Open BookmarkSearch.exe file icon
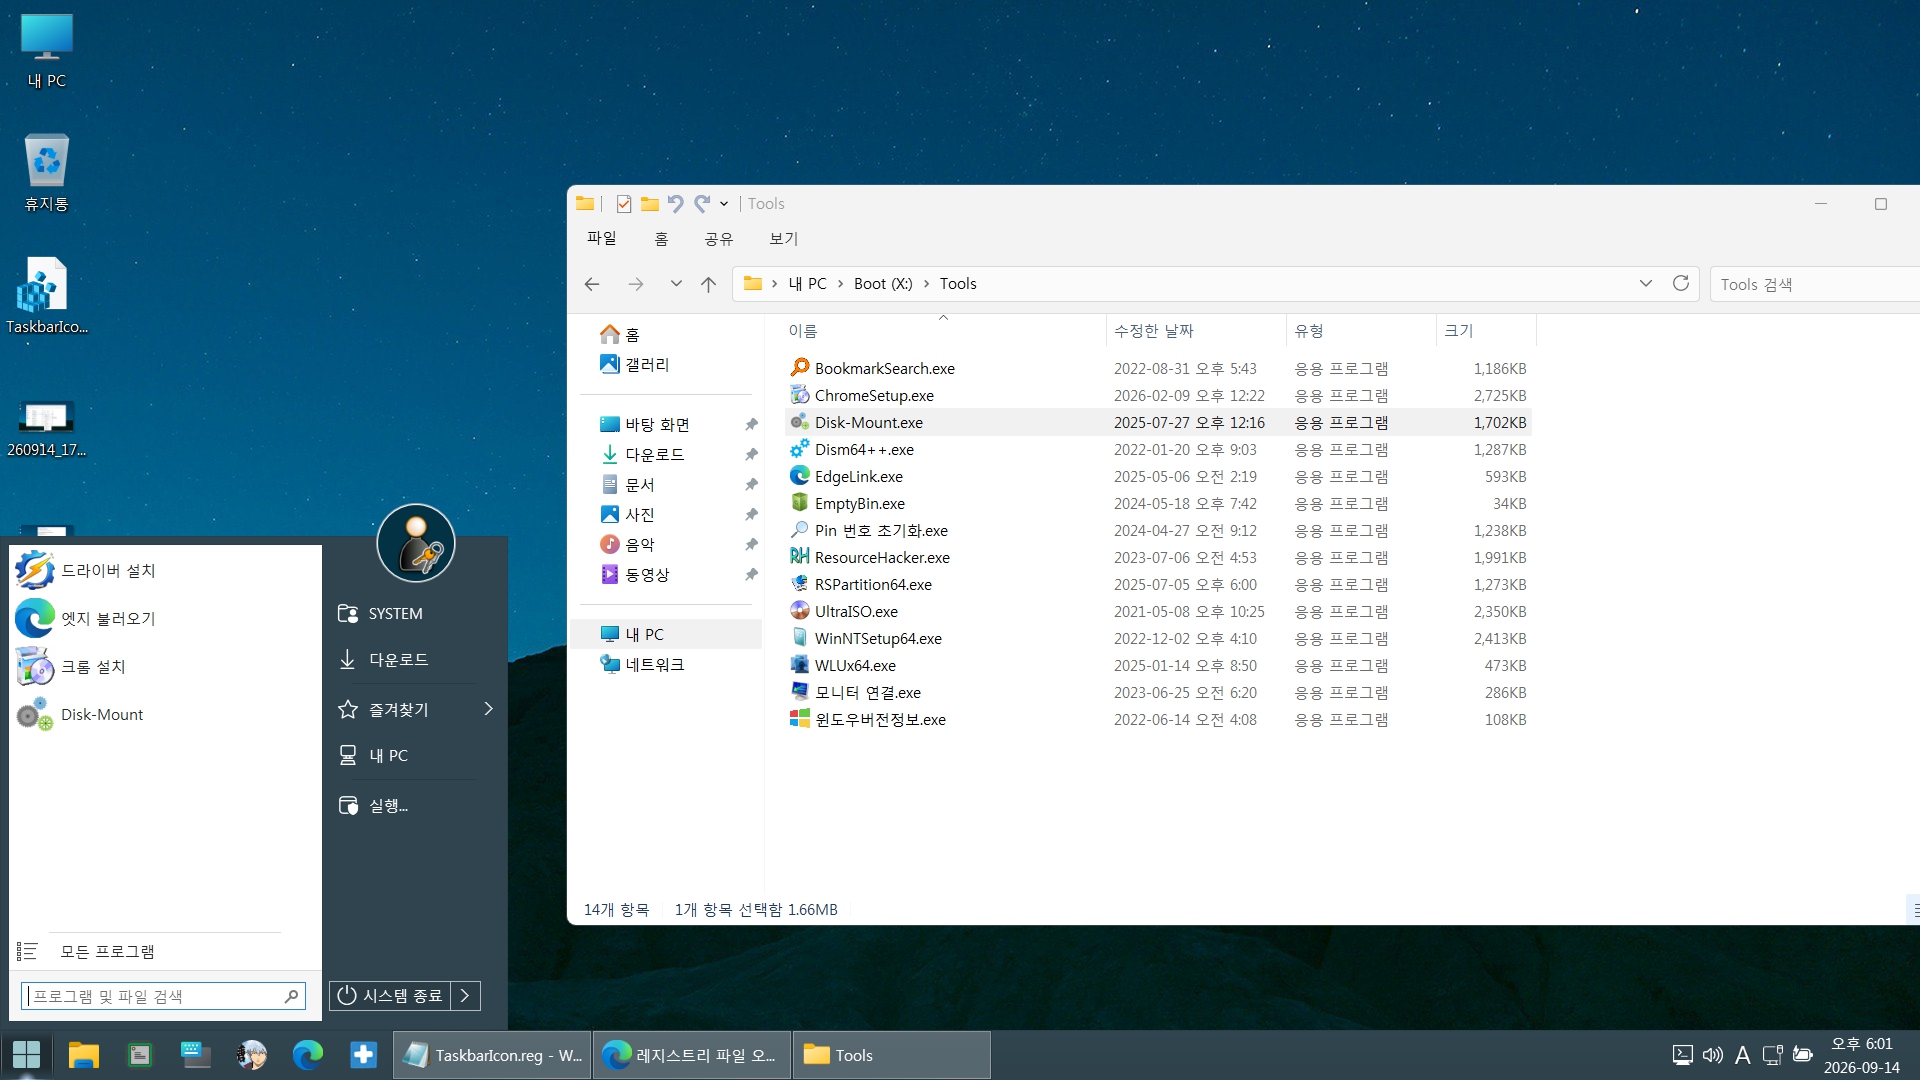This screenshot has width=1920, height=1080. [799, 368]
